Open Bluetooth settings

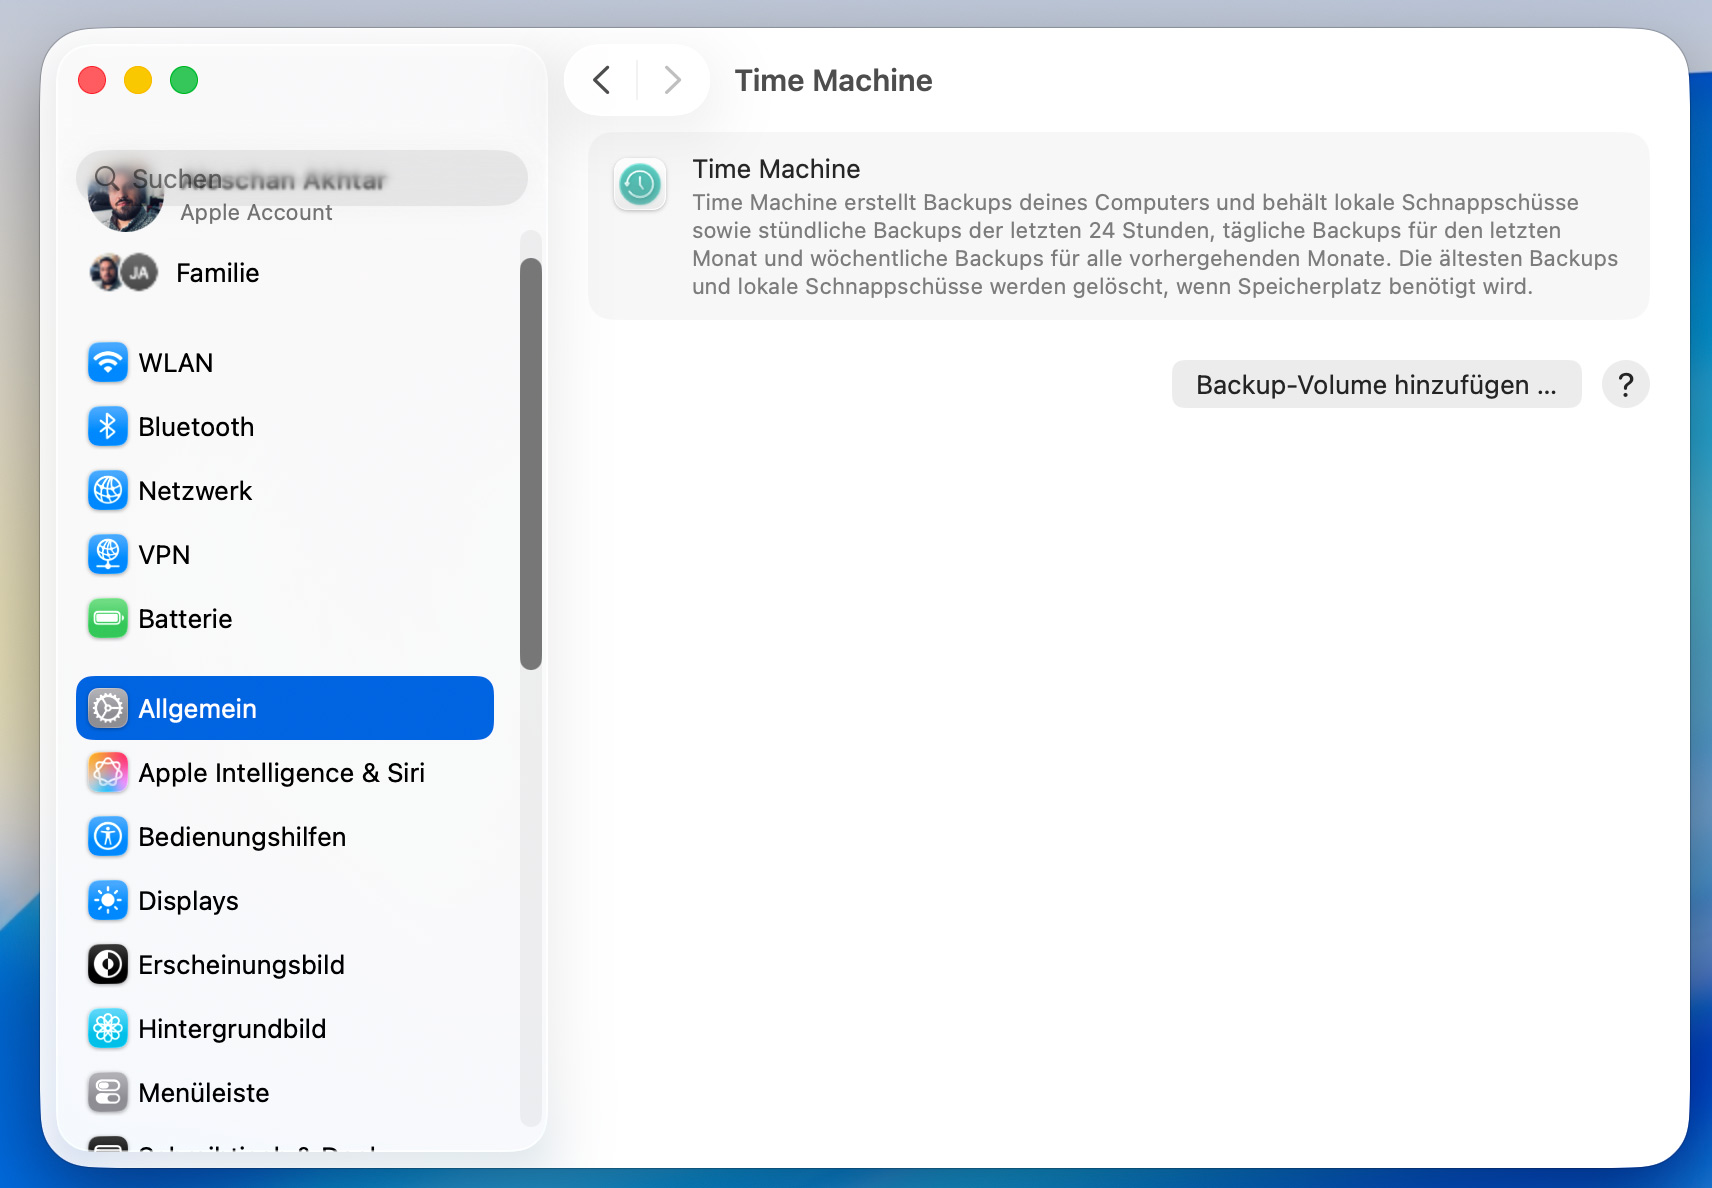[x=285, y=427]
